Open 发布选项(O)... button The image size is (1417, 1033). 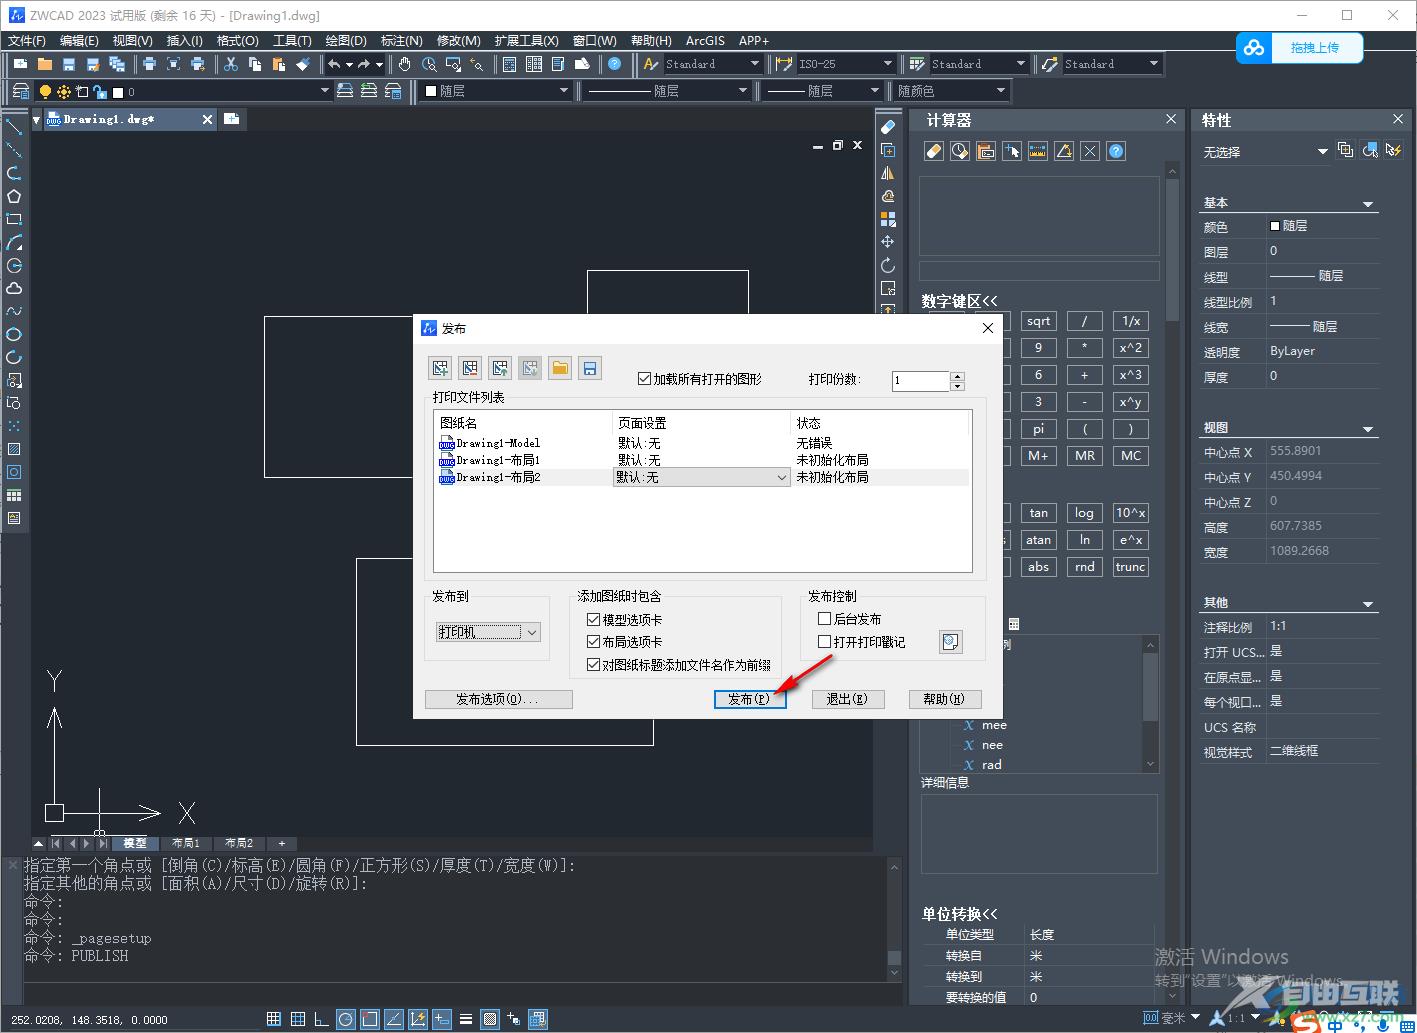[x=498, y=699]
